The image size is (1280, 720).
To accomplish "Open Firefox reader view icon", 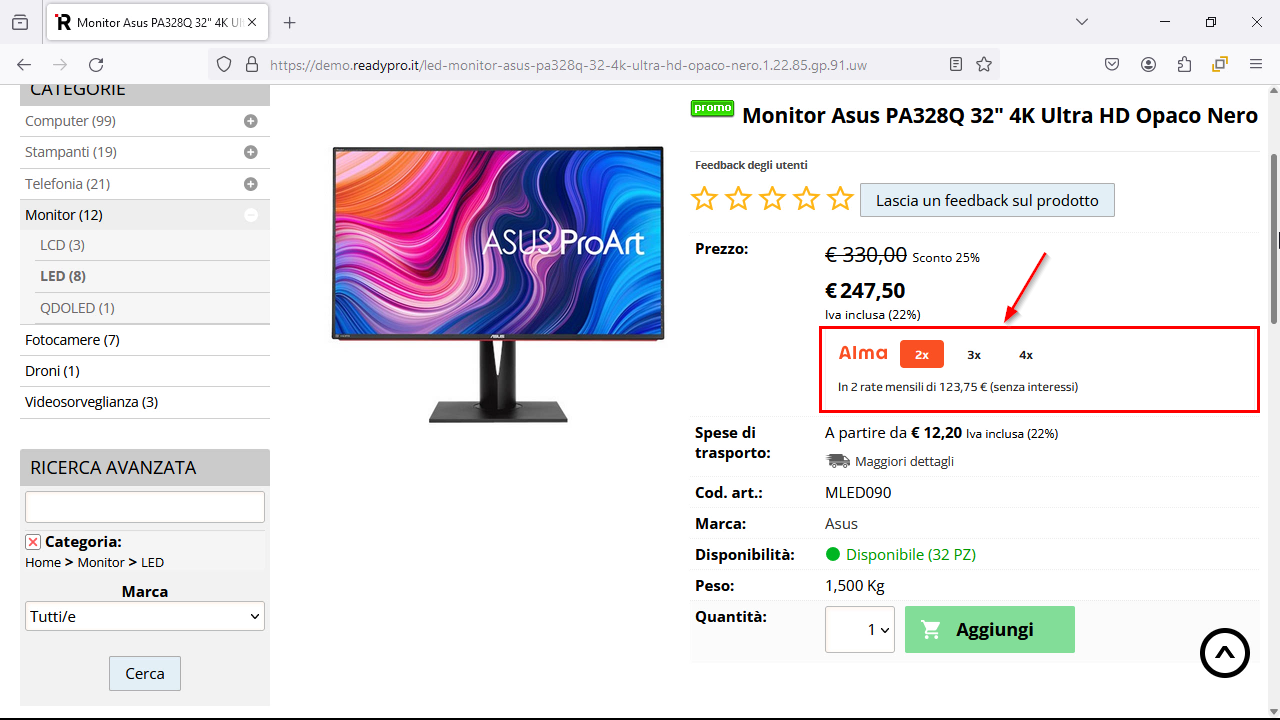I will 956,64.
